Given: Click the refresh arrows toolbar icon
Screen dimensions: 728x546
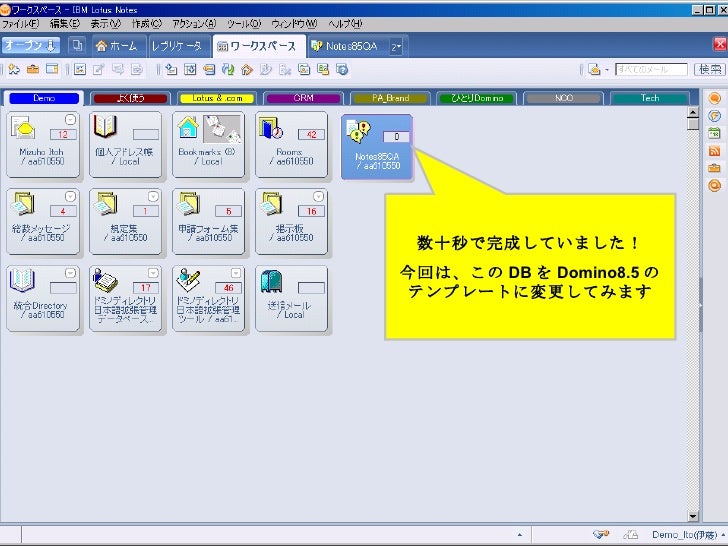Looking at the screenshot, I should pyautogui.click(x=228, y=70).
